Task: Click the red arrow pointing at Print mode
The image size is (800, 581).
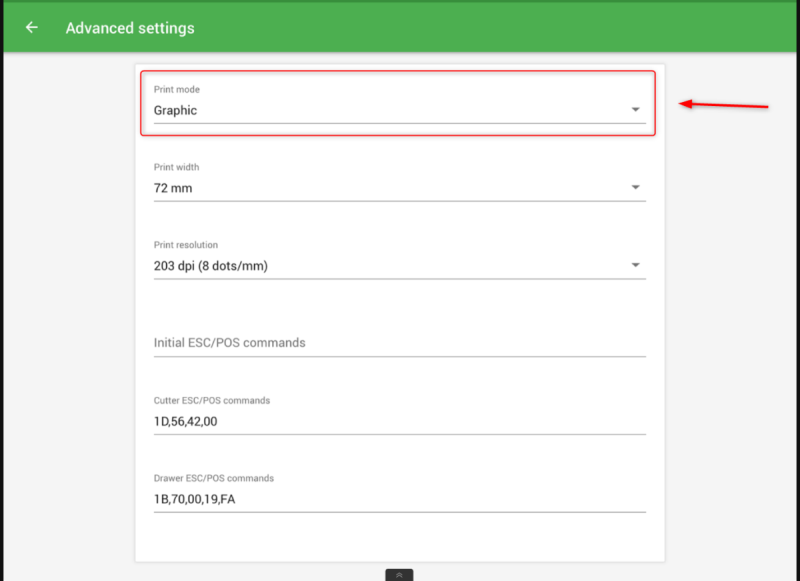Action: tap(723, 104)
